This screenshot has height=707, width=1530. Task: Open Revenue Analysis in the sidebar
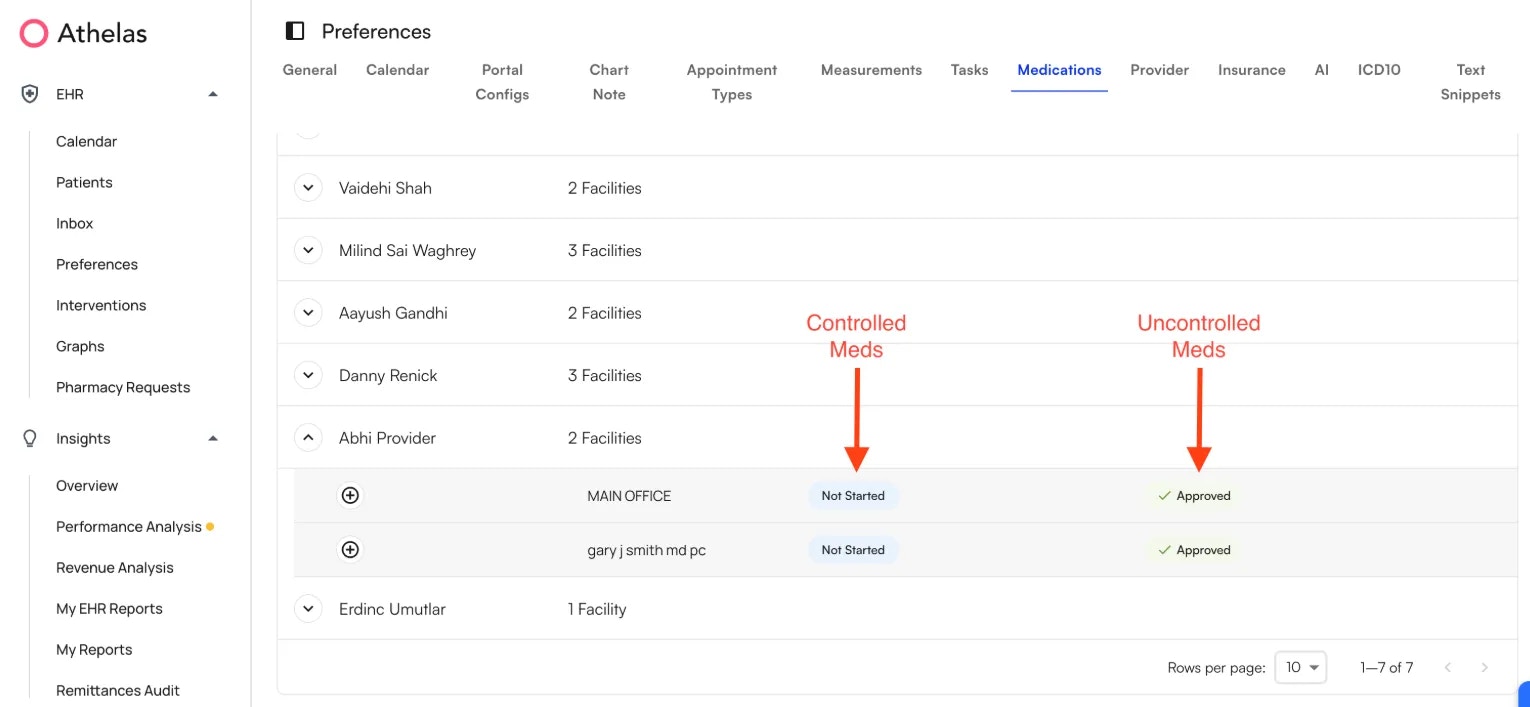[x=115, y=567]
